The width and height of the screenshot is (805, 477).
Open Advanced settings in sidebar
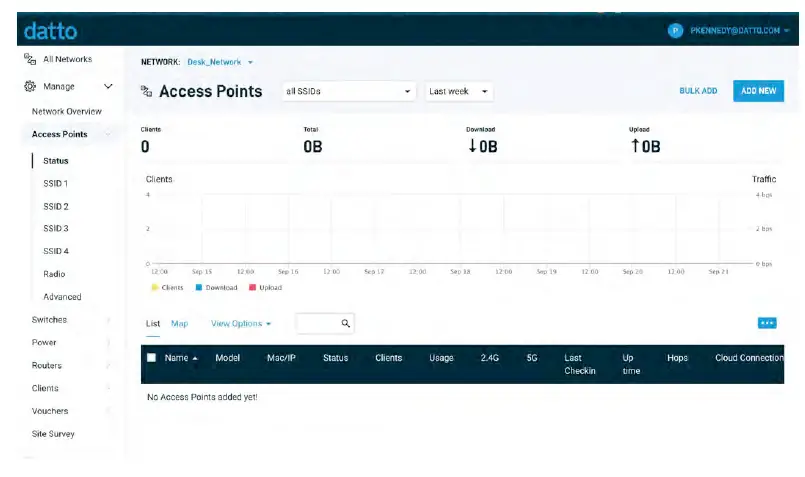[62, 297]
